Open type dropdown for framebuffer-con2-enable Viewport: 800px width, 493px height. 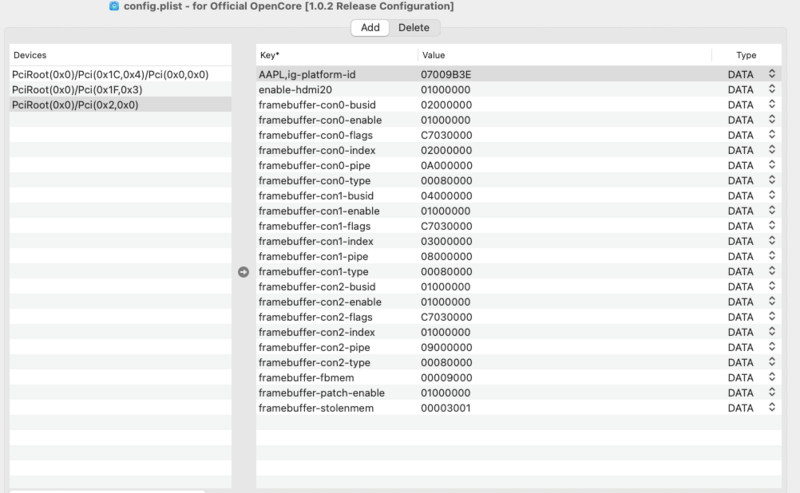pos(772,301)
